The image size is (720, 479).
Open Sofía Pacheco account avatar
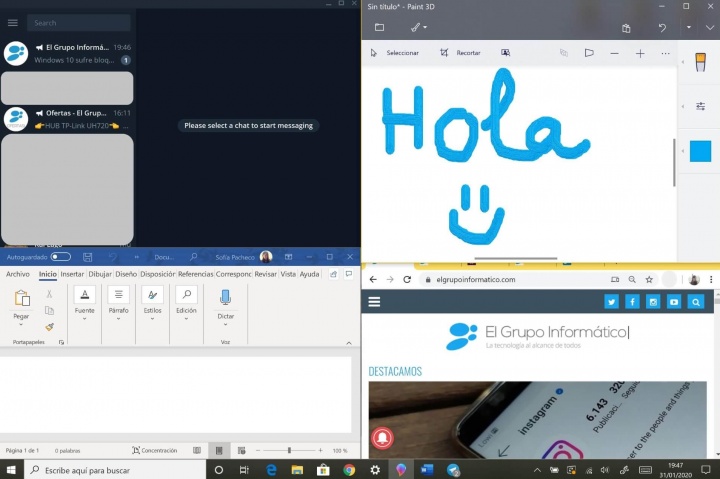[x=266, y=257]
